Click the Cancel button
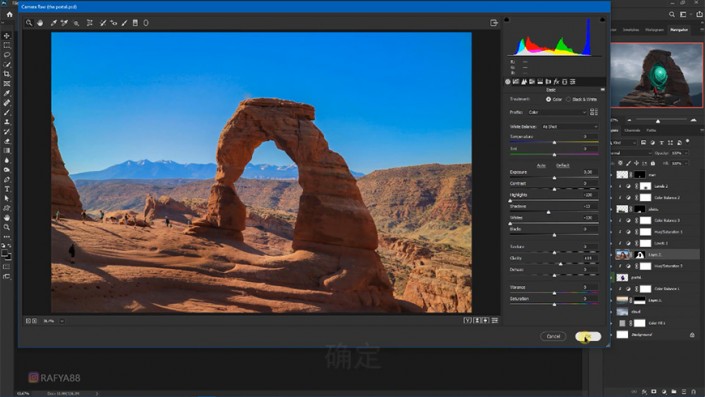Viewport: 705px width, 397px height. coord(553,336)
